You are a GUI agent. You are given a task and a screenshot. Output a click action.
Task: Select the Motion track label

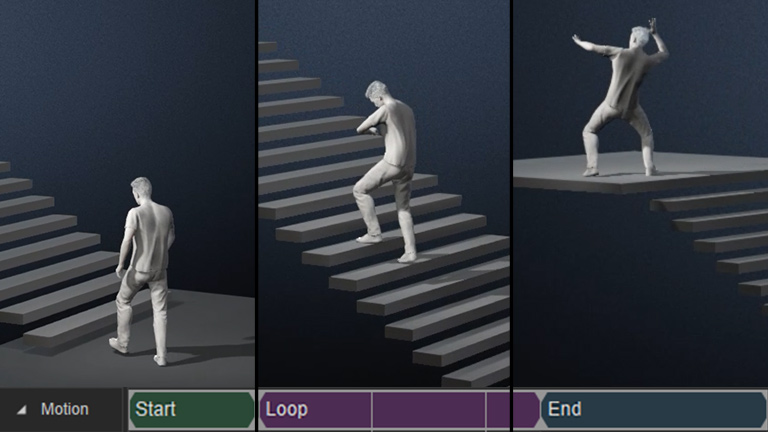pyautogui.click(x=65, y=409)
